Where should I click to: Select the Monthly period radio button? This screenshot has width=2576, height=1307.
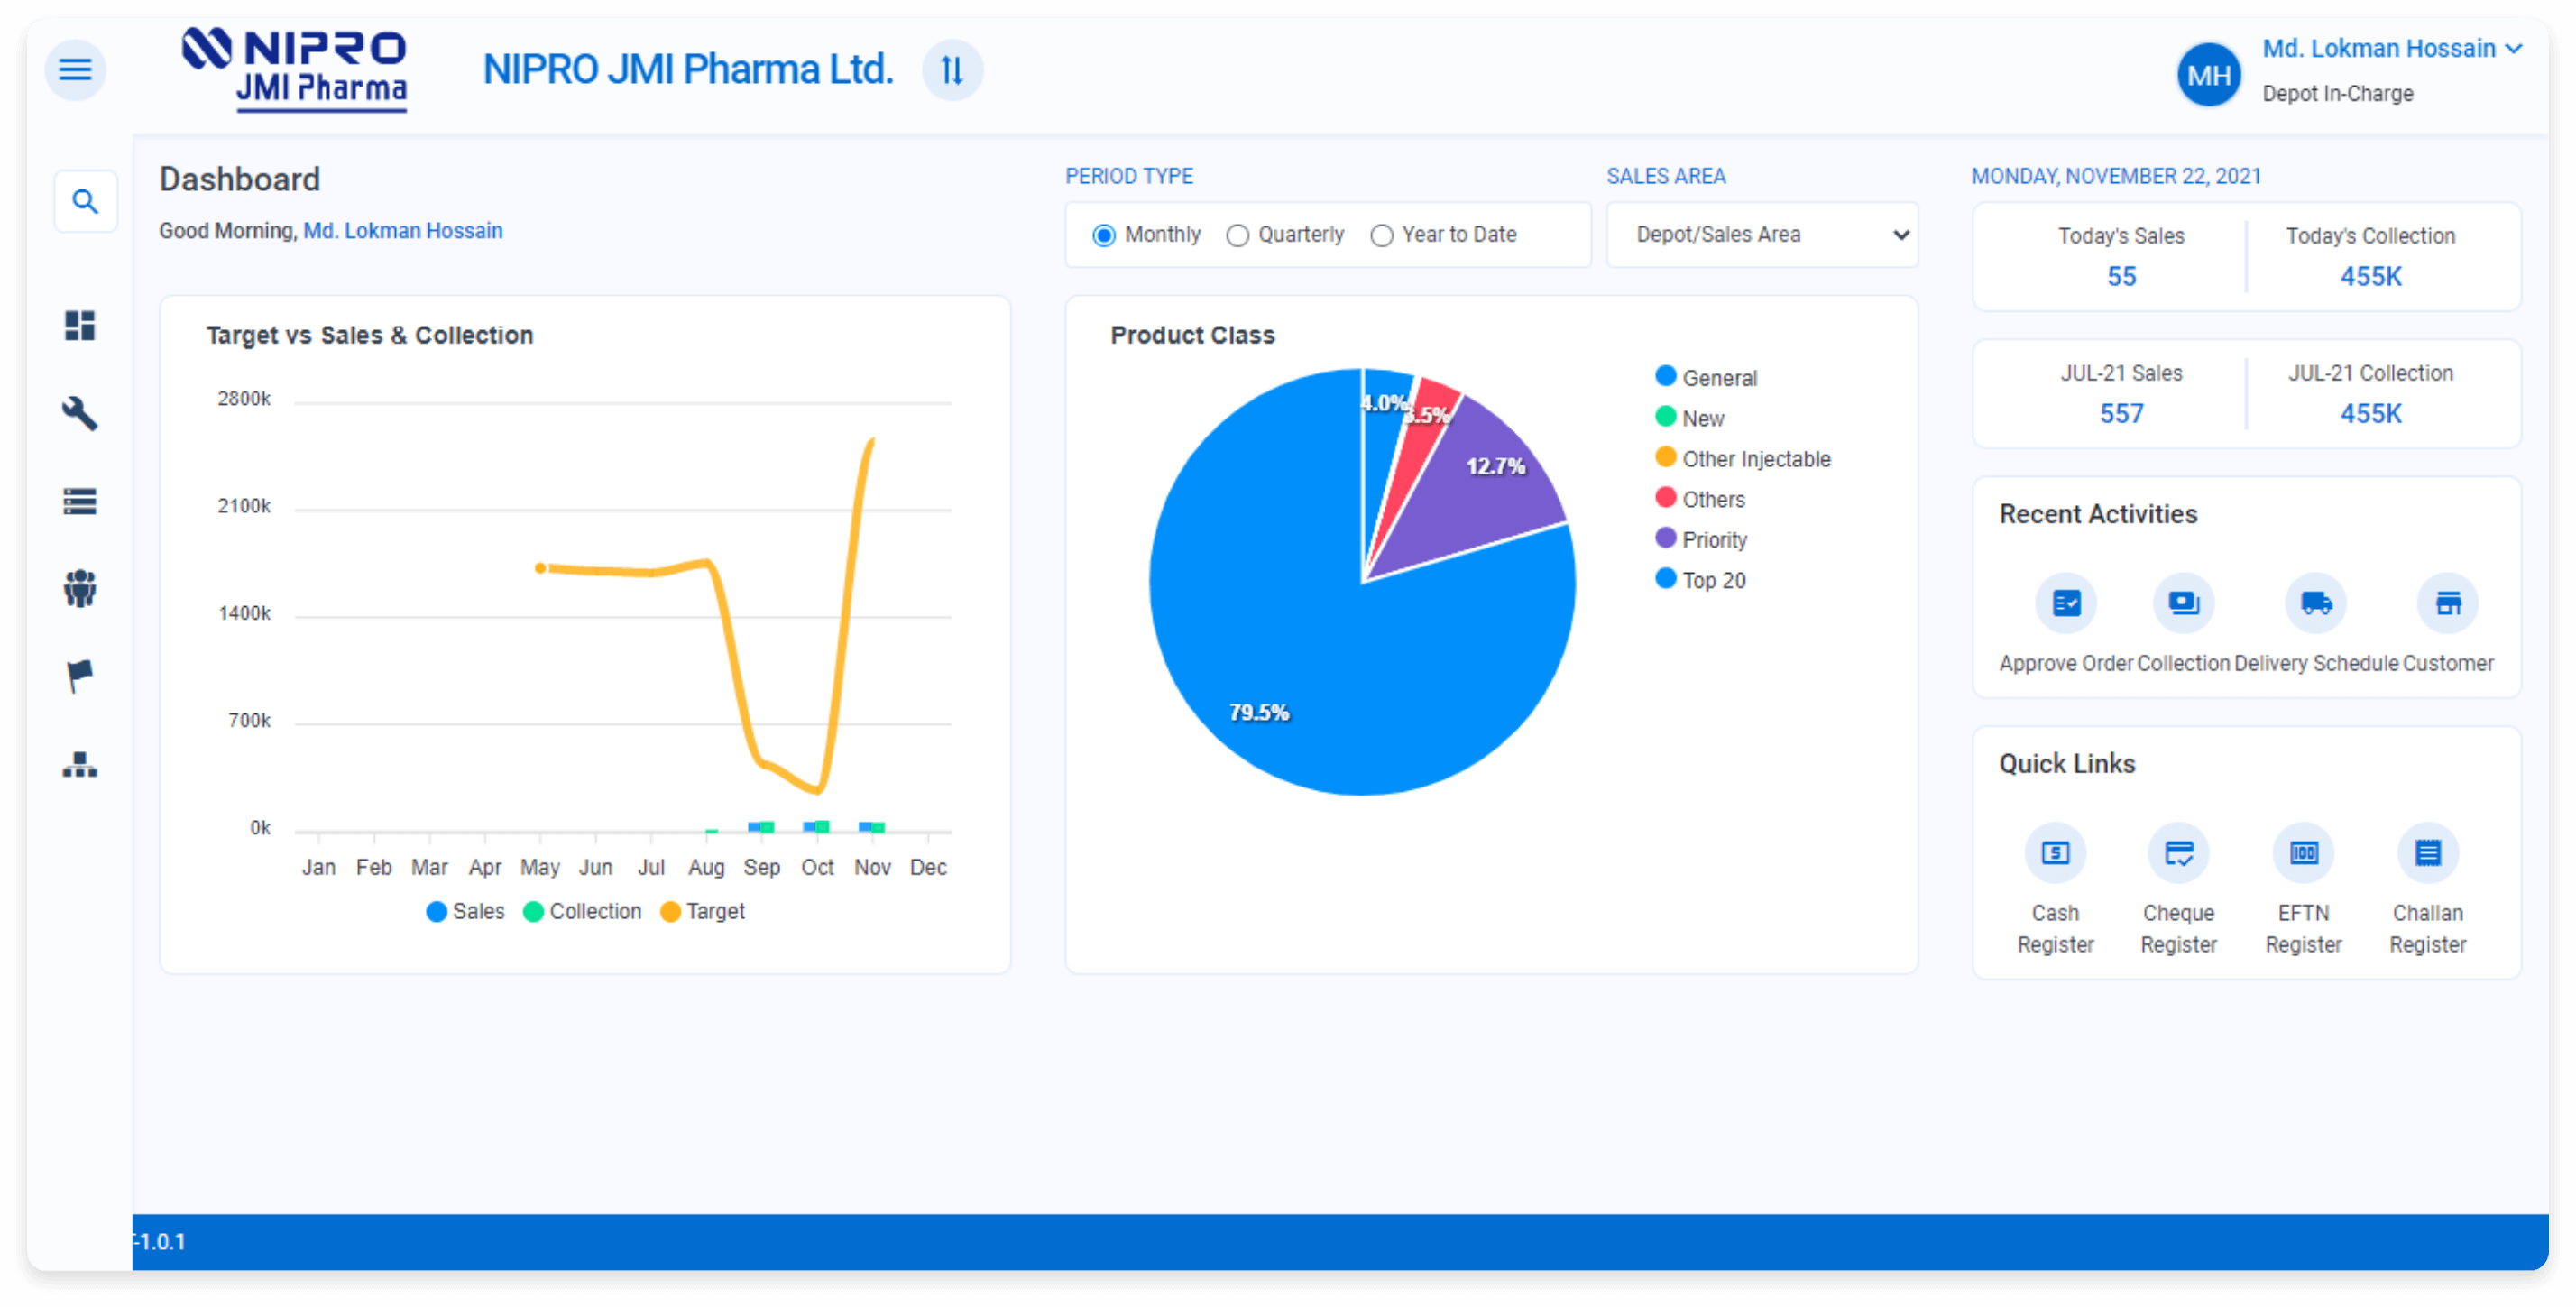(x=1104, y=235)
